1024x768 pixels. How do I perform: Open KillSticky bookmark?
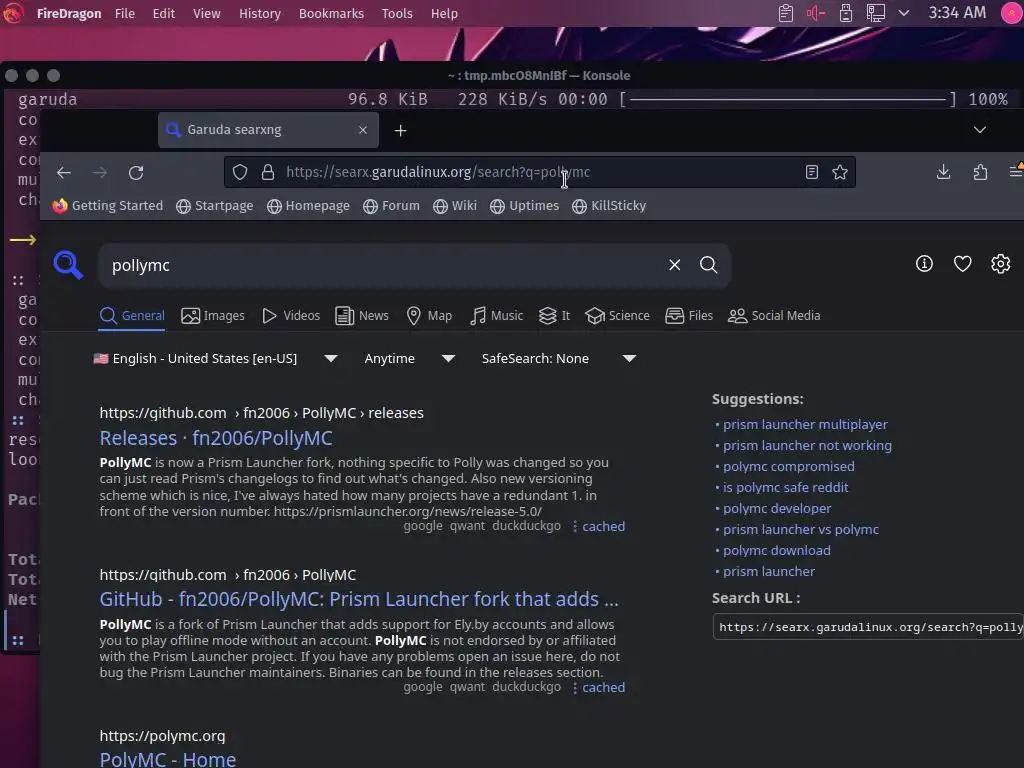tap(609, 206)
